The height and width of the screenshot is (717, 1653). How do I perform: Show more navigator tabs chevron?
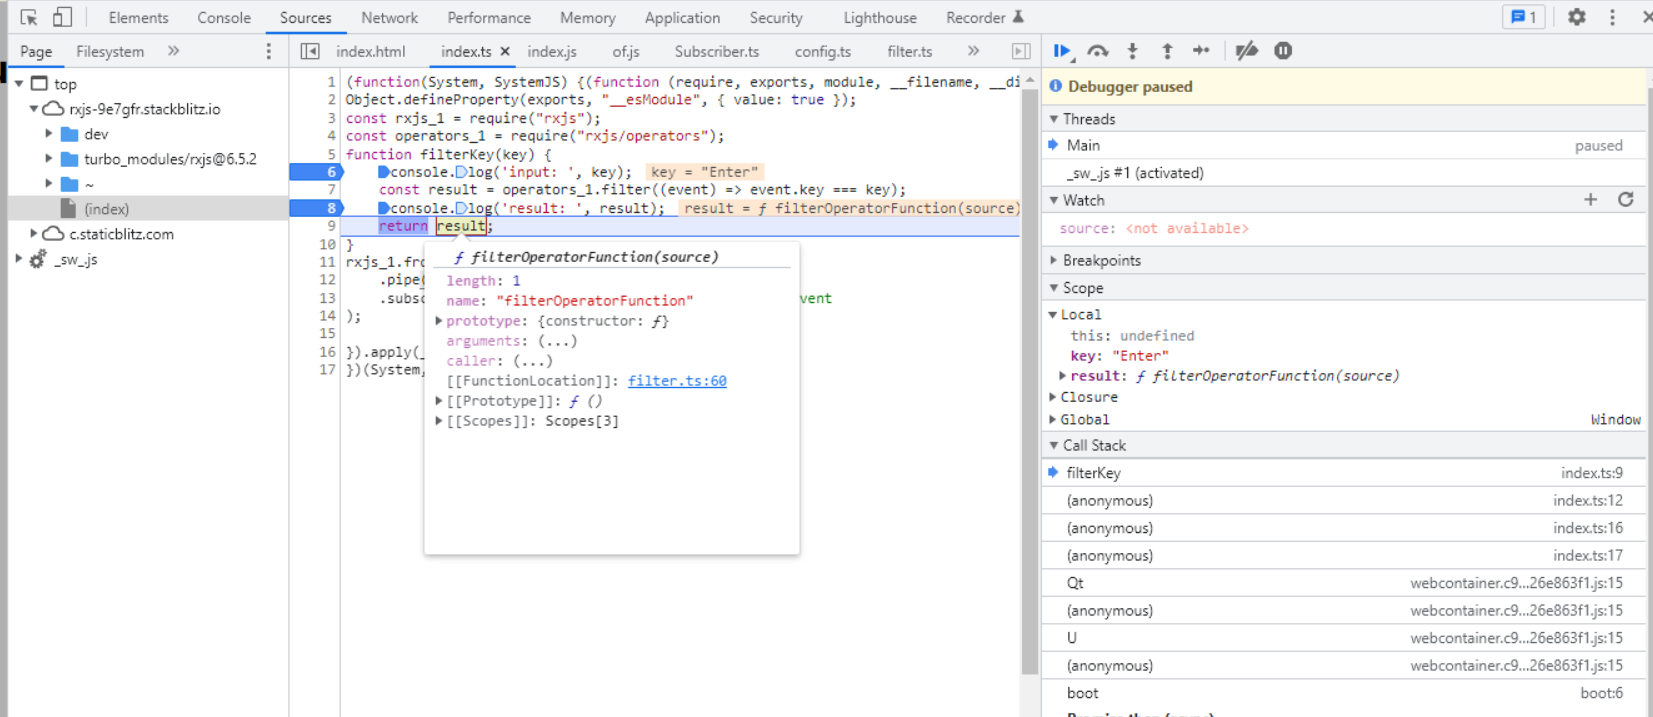(173, 51)
